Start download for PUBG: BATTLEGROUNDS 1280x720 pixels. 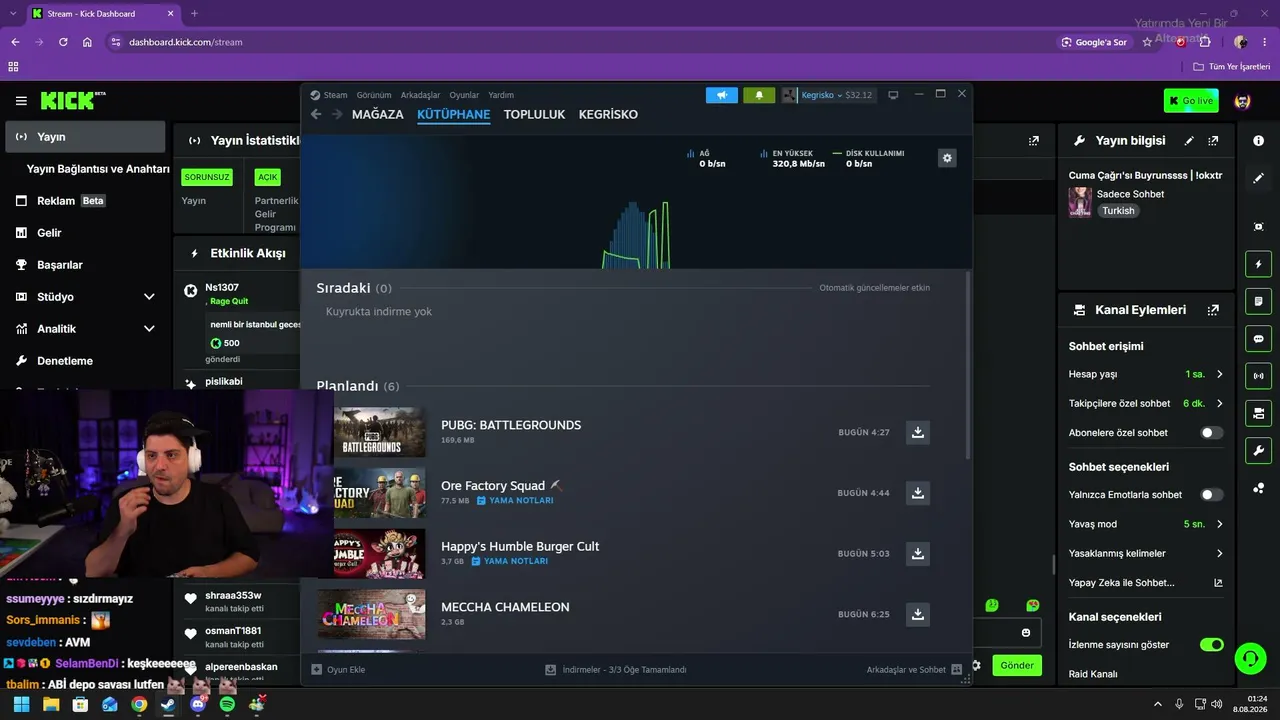918,432
